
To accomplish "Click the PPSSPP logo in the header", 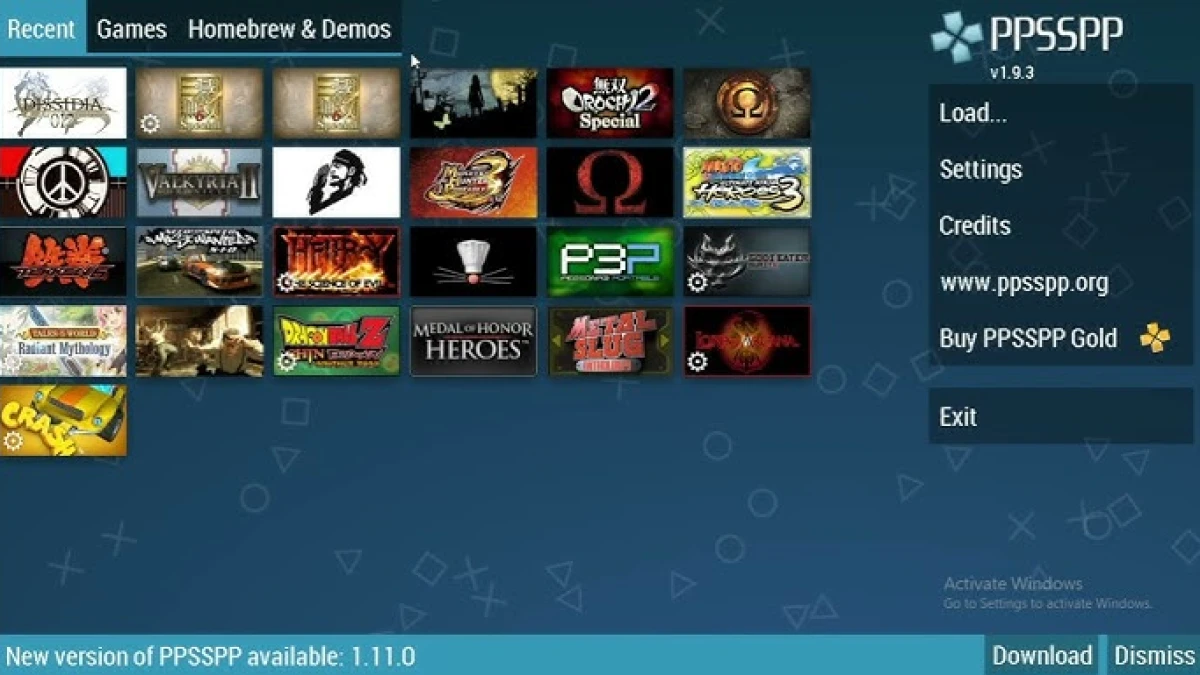I will tap(1027, 34).
